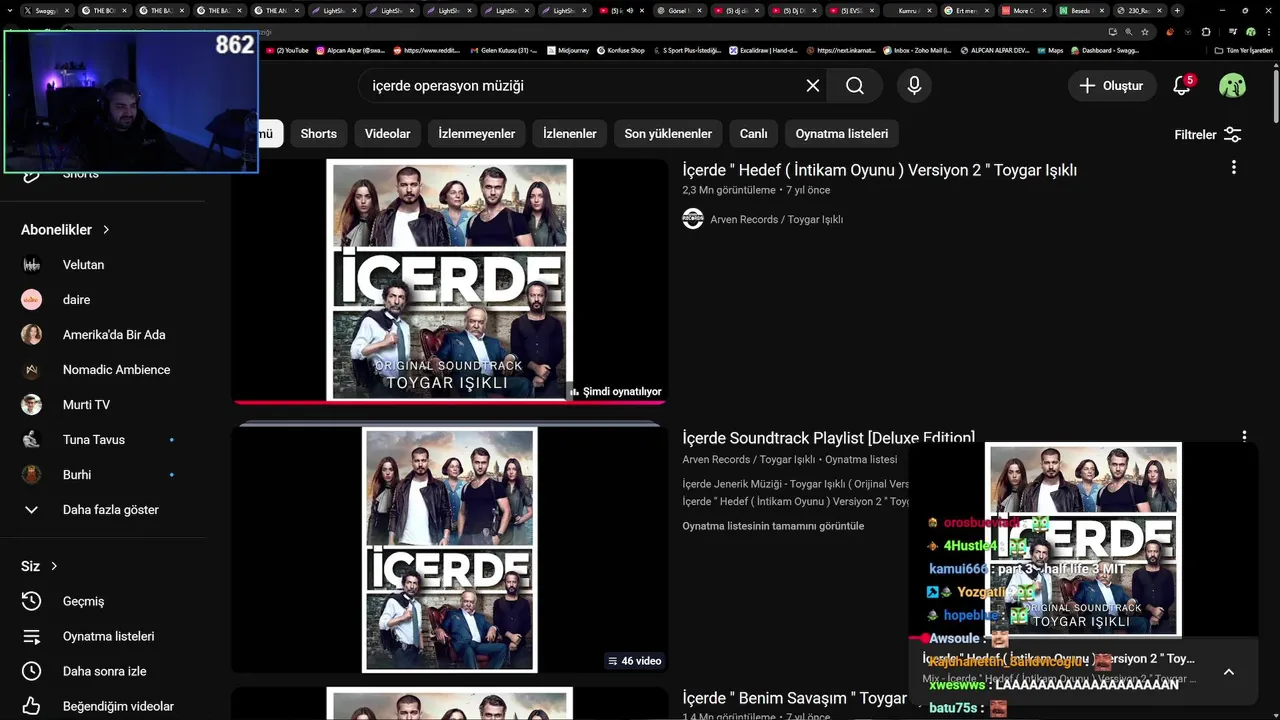1280x720 pixels.
Task: Open Abonelikler section arrow
Action: pos(106,230)
